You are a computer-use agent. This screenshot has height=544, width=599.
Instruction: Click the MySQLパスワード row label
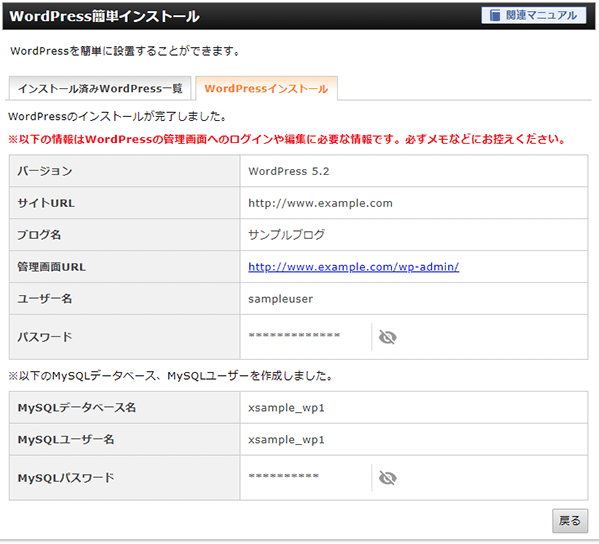coord(66,478)
